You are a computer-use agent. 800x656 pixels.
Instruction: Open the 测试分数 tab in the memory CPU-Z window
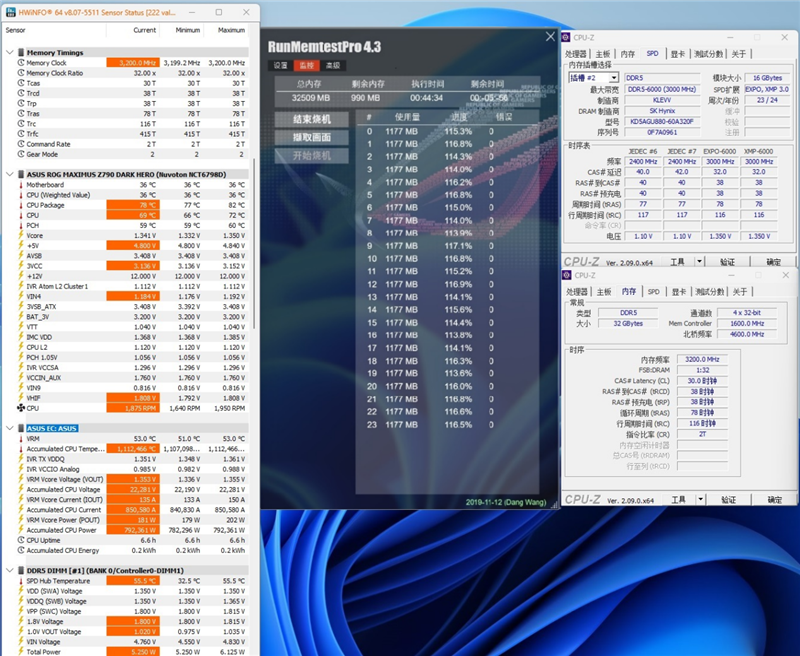pyautogui.click(x=709, y=292)
